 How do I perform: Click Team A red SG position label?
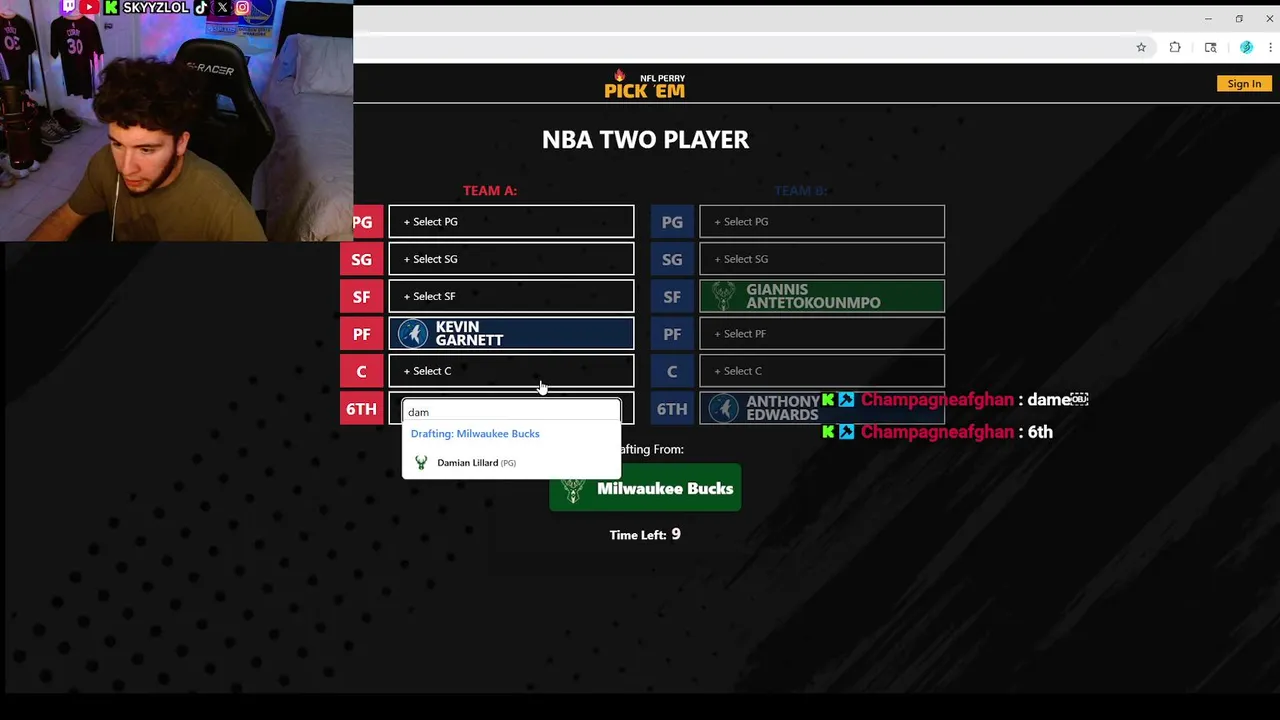click(362, 259)
